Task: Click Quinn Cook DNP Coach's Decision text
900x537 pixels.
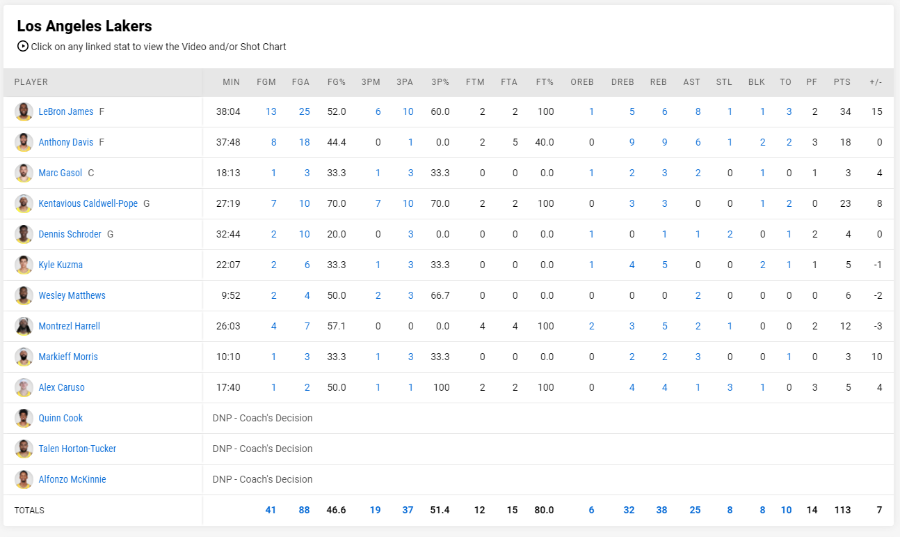Action: (x=262, y=418)
